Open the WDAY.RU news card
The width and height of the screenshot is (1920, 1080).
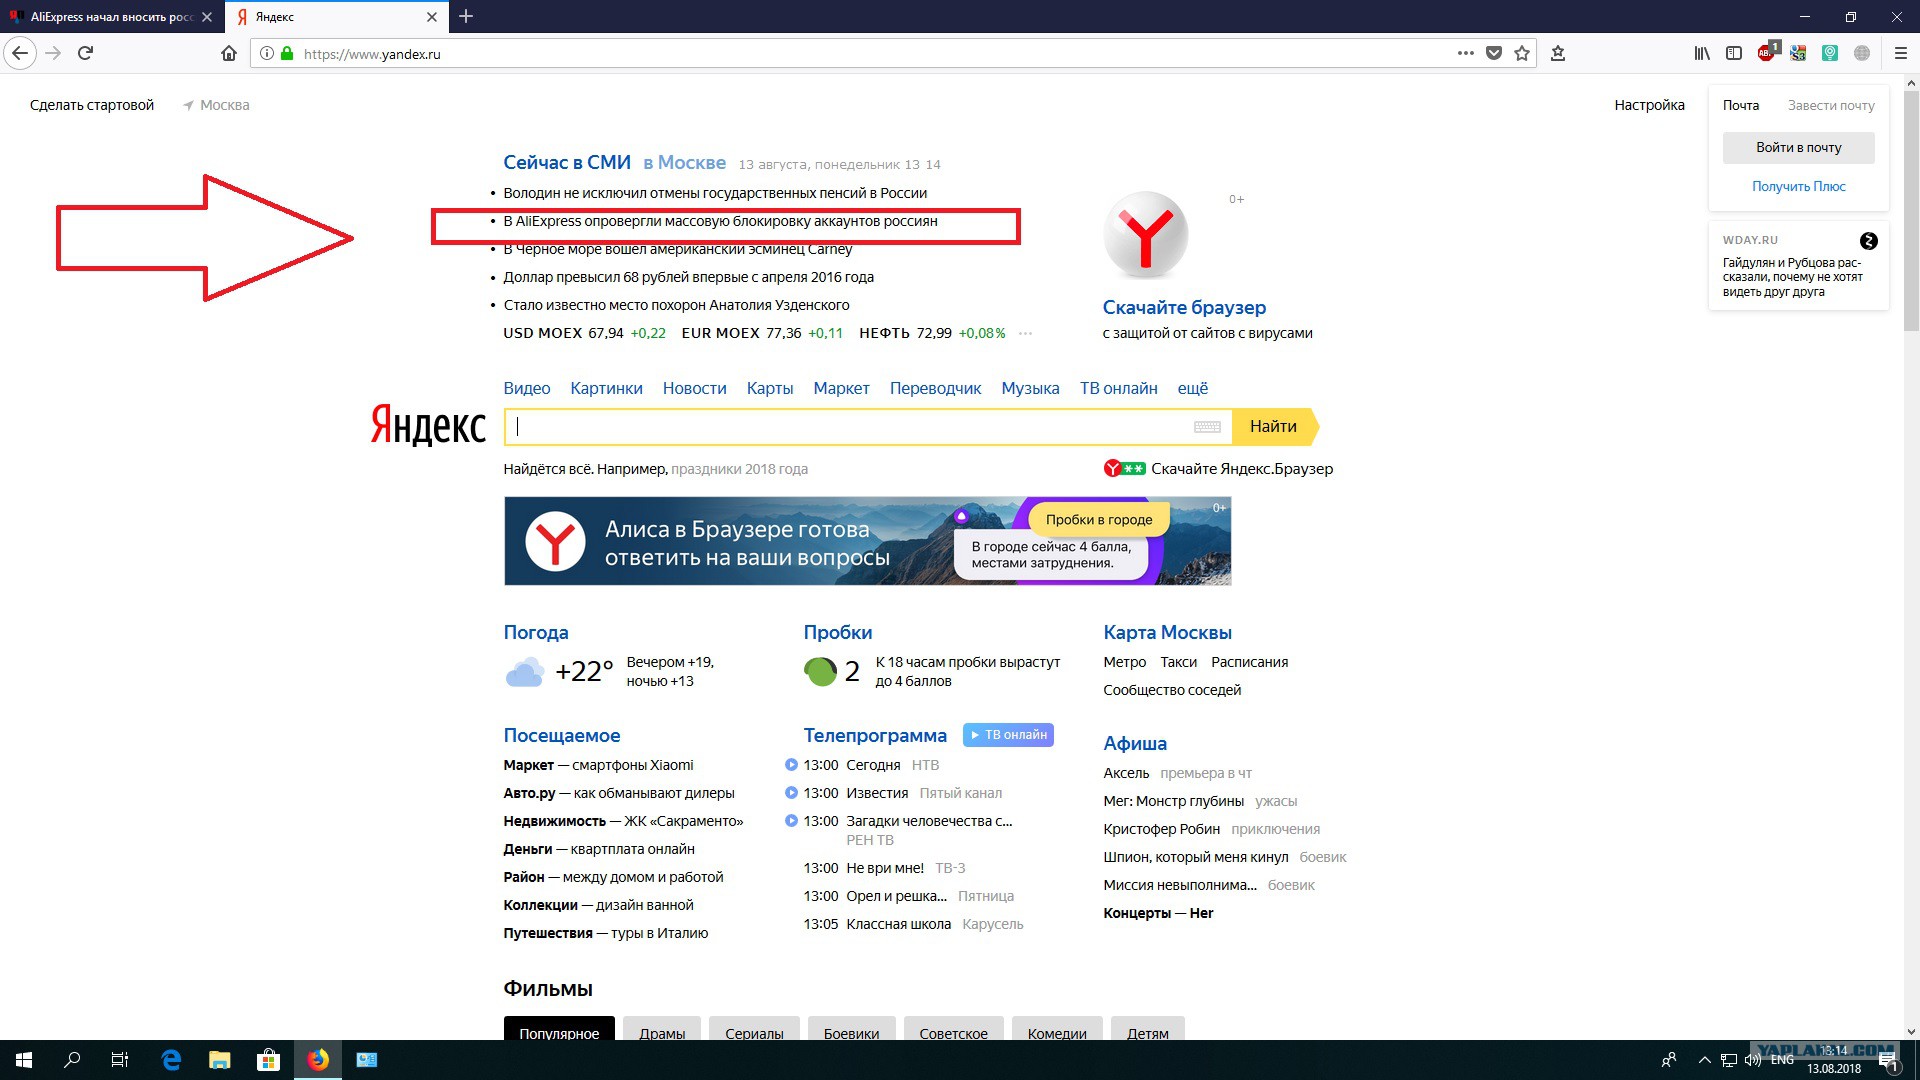pyautogui.click(x=1798, y=266)
